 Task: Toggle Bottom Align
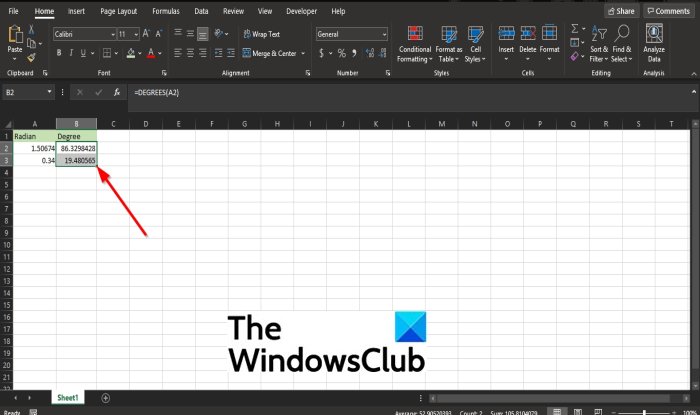203,33
